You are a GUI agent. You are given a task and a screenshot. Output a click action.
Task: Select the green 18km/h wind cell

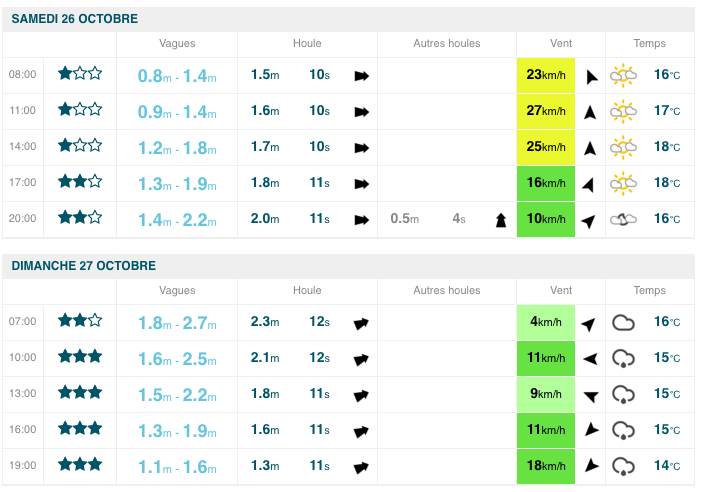coord(546,465)
